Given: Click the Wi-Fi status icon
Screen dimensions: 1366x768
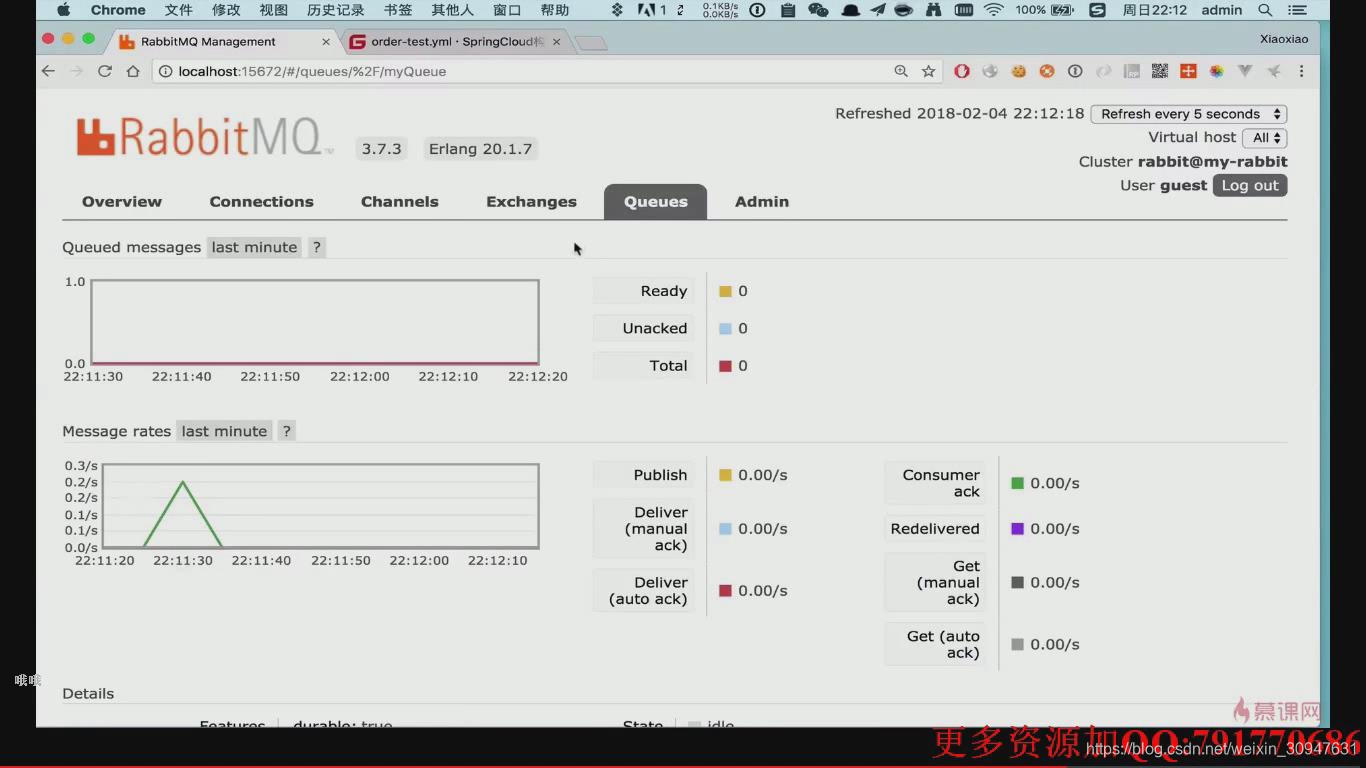Looking at the screenshot, I should pyautogui.click(x=993, y=10).
